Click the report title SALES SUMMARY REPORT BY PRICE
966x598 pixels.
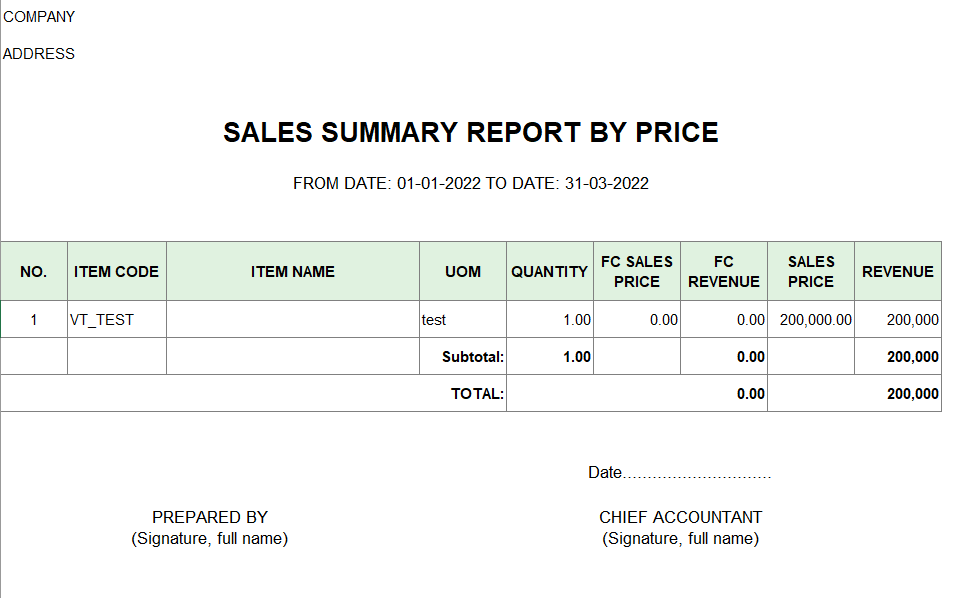click(x=471, y=132)
